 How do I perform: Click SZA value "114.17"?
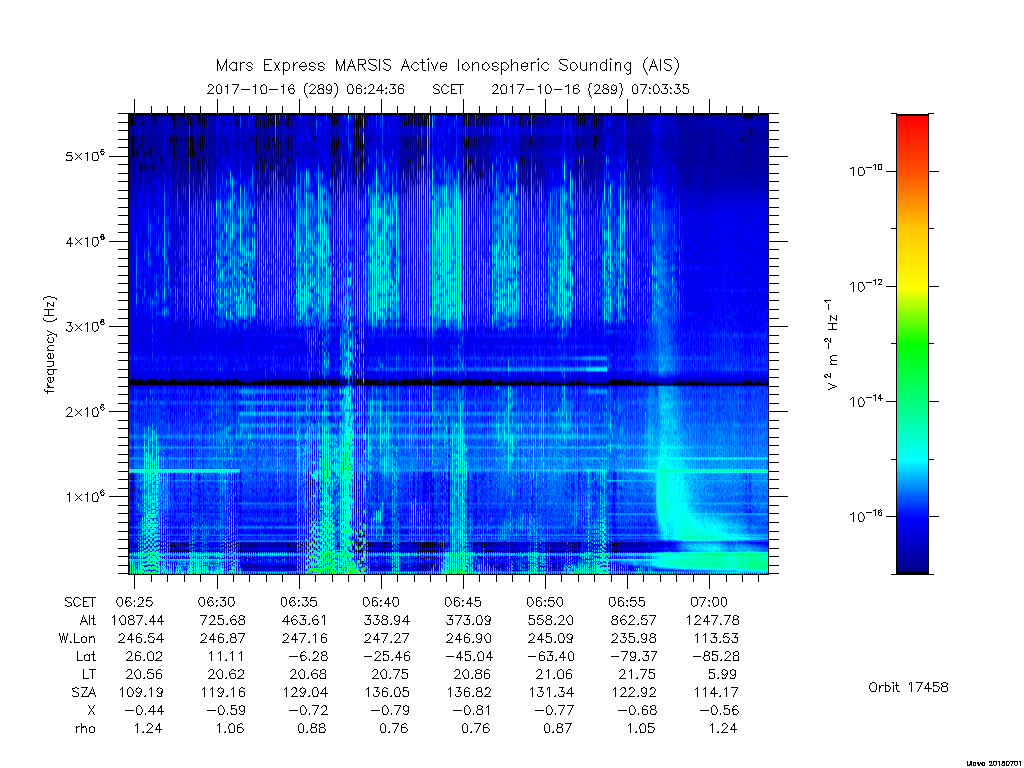716,692
